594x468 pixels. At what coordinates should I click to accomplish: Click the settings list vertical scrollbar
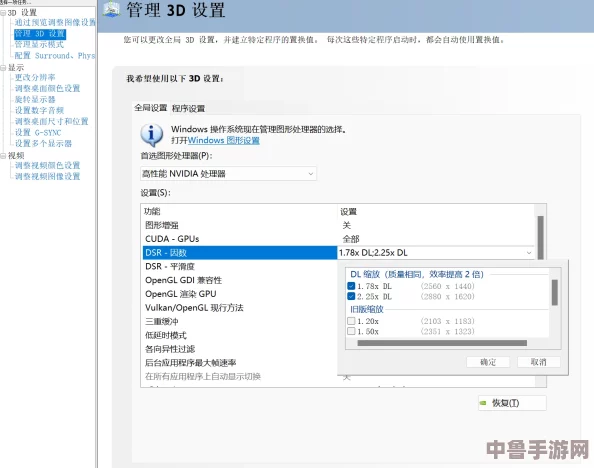pyautogui.click(x=541, y=238)
